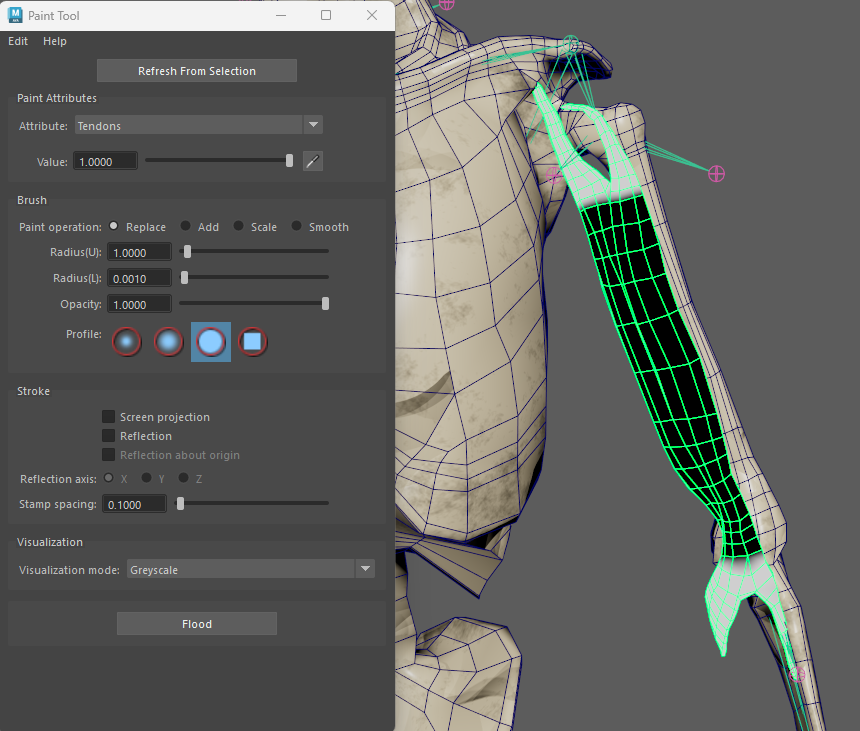Expand the Visualization mode Greyscale dropdown
The image size is (860, 731).
click(250, 570)
